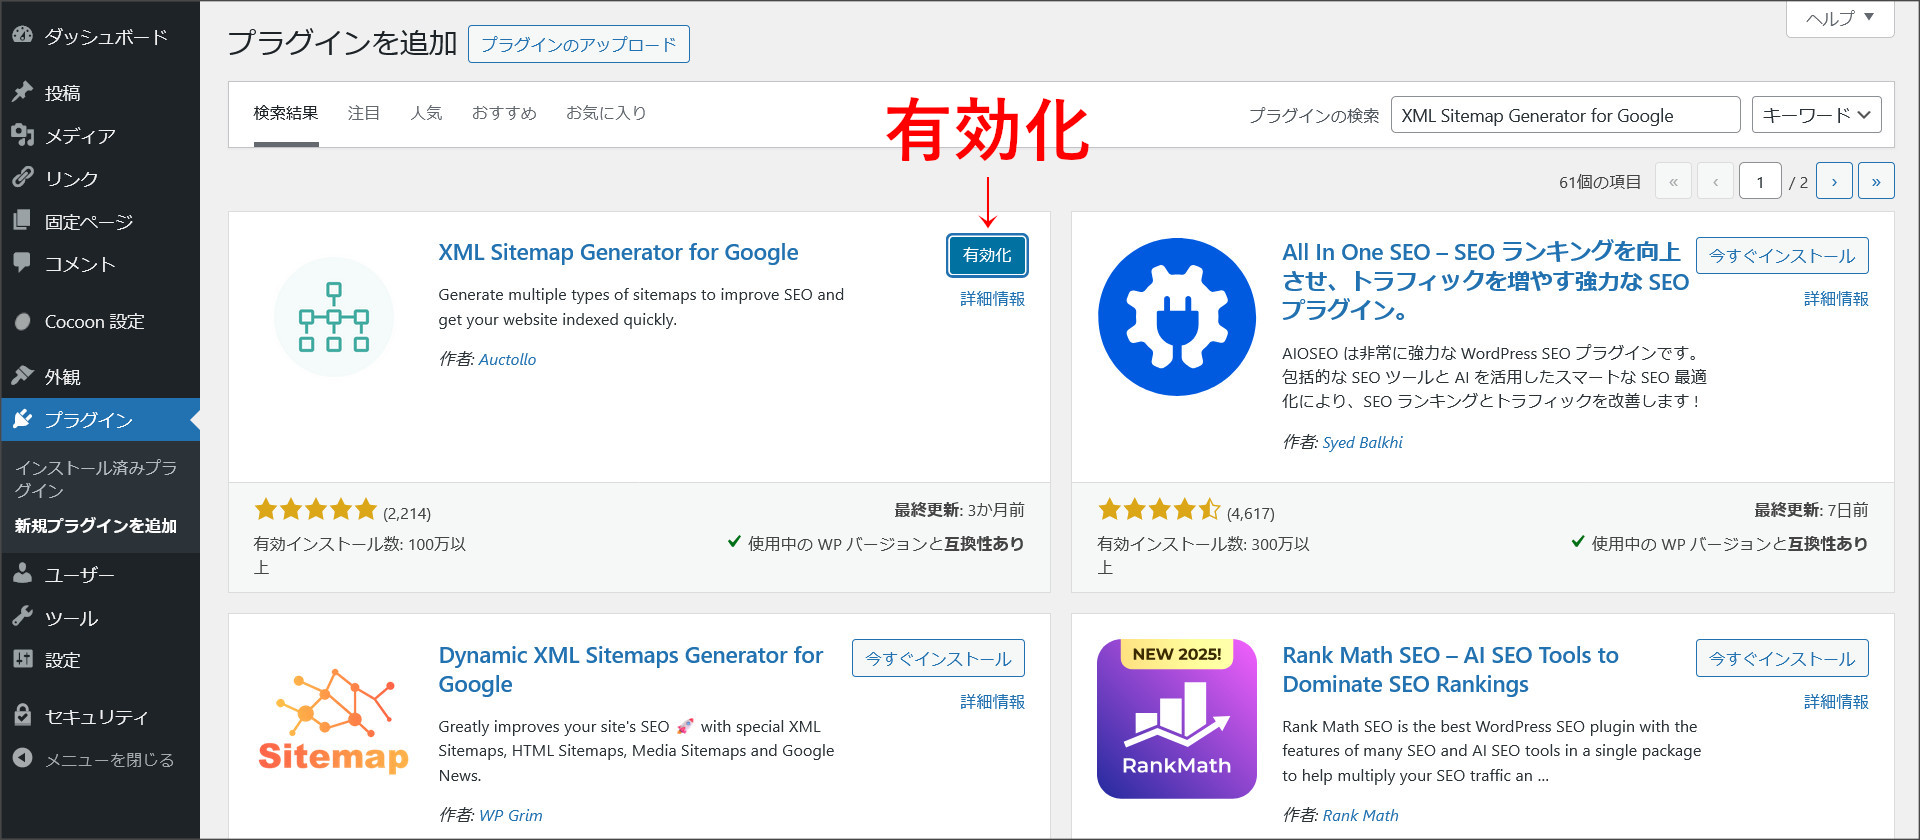Click the ツール wrench icon
This screenshot has width=1920, height=840.
coord(22,617)
